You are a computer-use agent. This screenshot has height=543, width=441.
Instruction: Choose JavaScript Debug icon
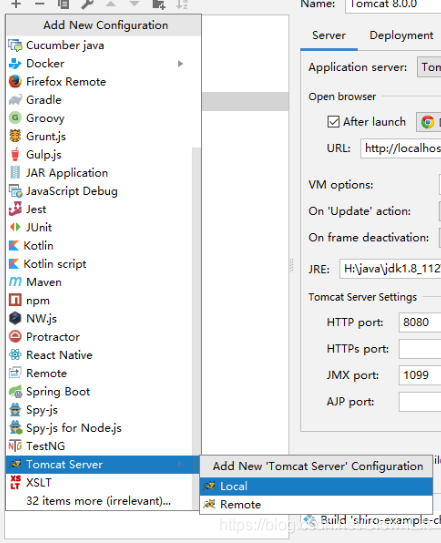(15, 191)
